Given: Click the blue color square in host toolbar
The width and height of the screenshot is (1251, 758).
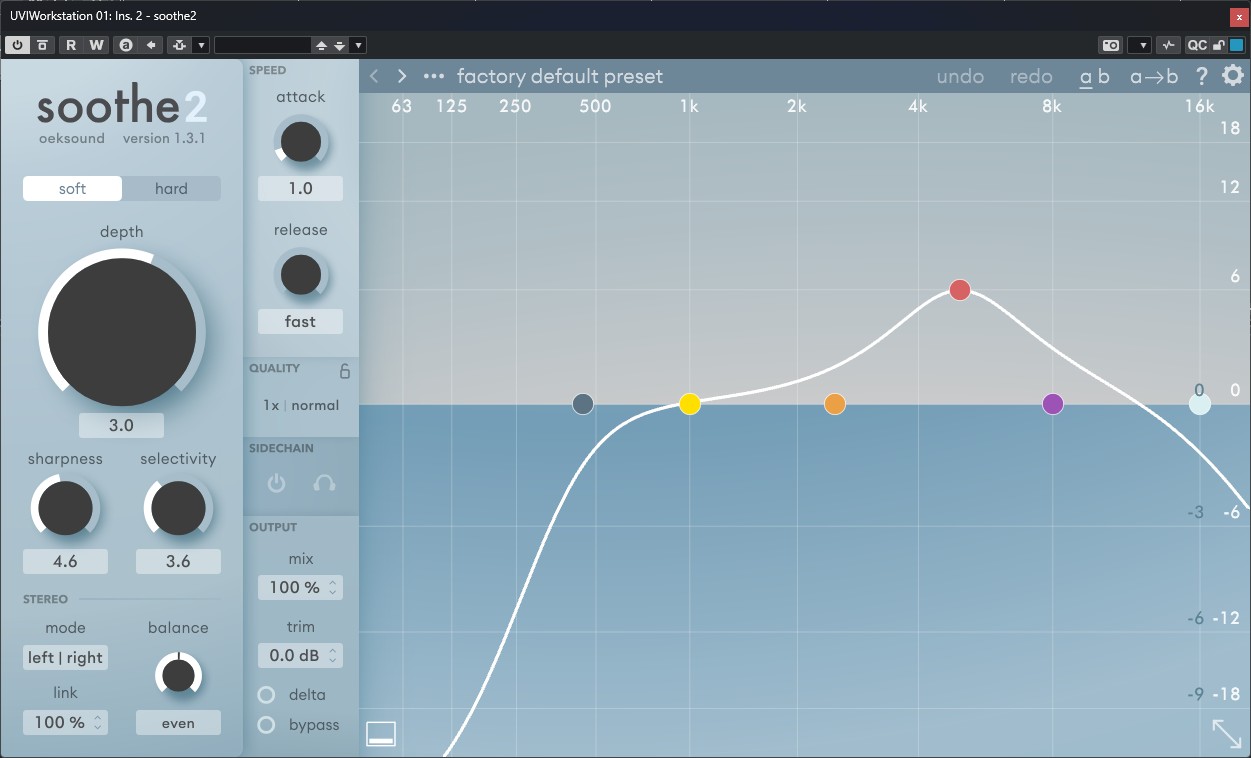Looking at the screenshot, I should (x=1237, y=45).
